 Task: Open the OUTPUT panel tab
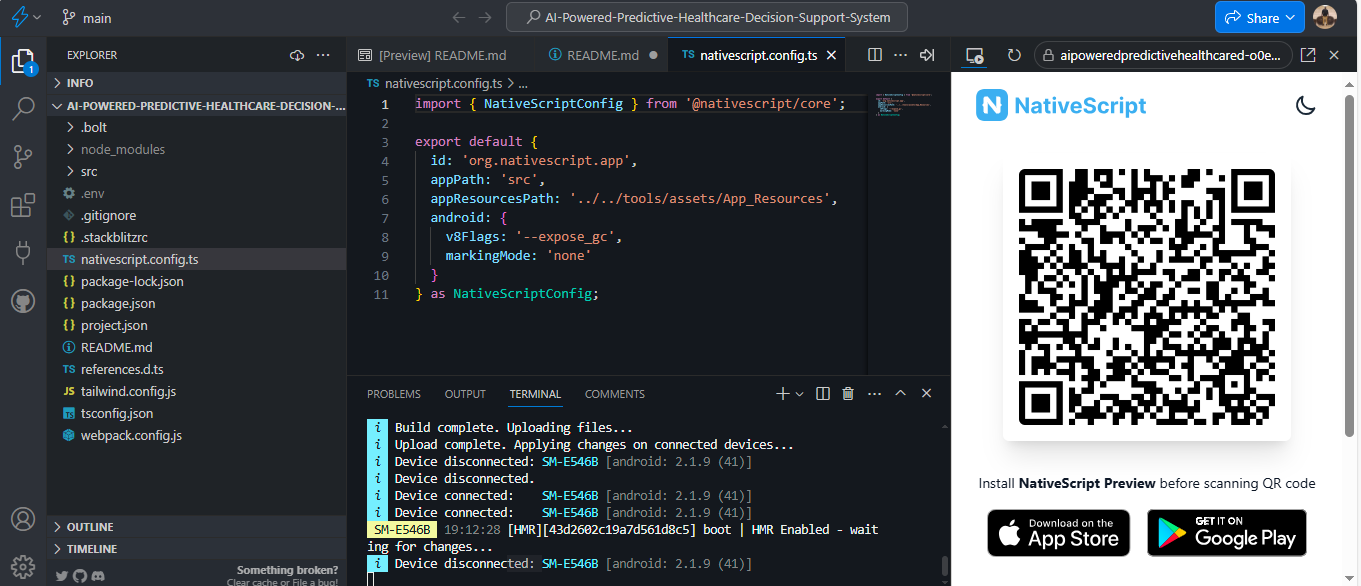pyautogui.click(x=465, y=394)
